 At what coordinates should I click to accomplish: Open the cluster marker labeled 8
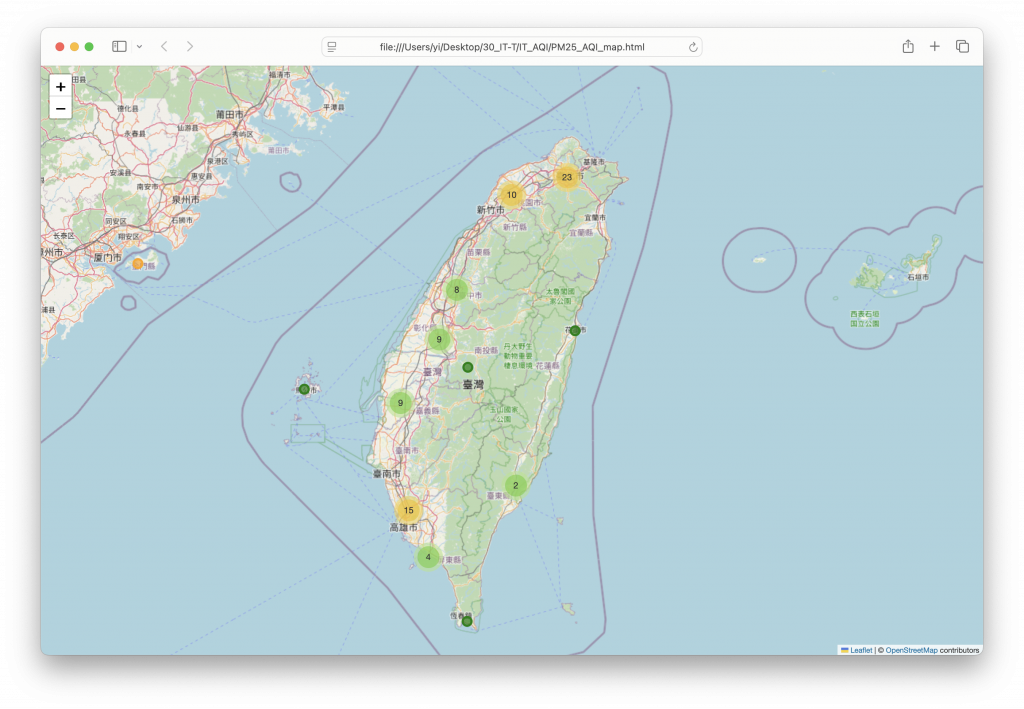(x=456, y=289)
